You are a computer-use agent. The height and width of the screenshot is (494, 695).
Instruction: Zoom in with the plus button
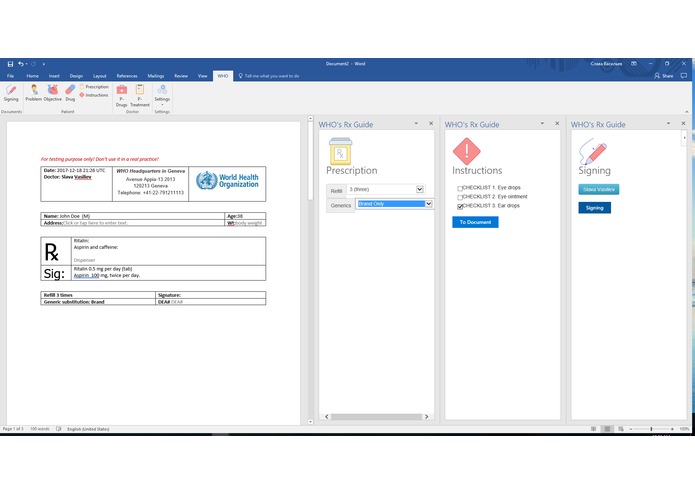[672, 429]
